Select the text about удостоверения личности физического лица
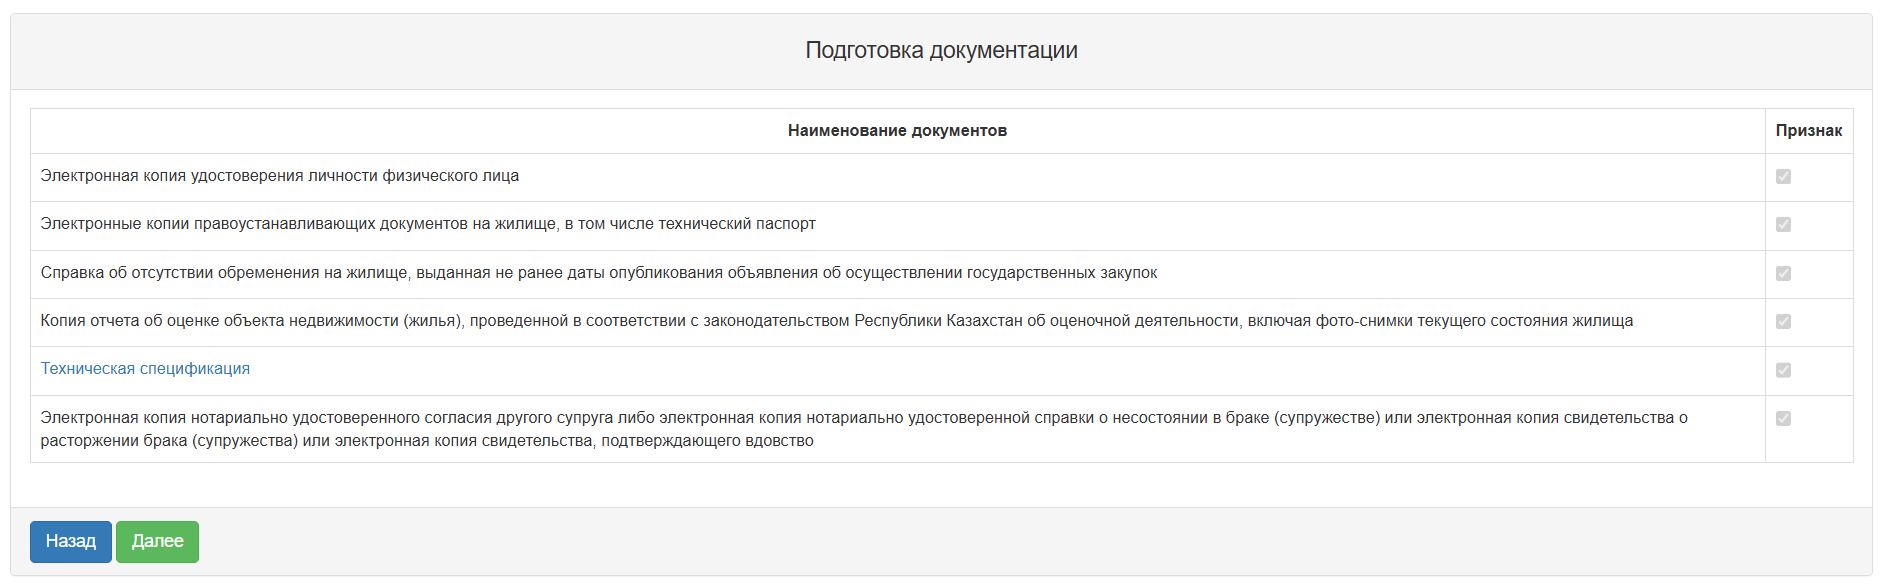 [280, 176]
